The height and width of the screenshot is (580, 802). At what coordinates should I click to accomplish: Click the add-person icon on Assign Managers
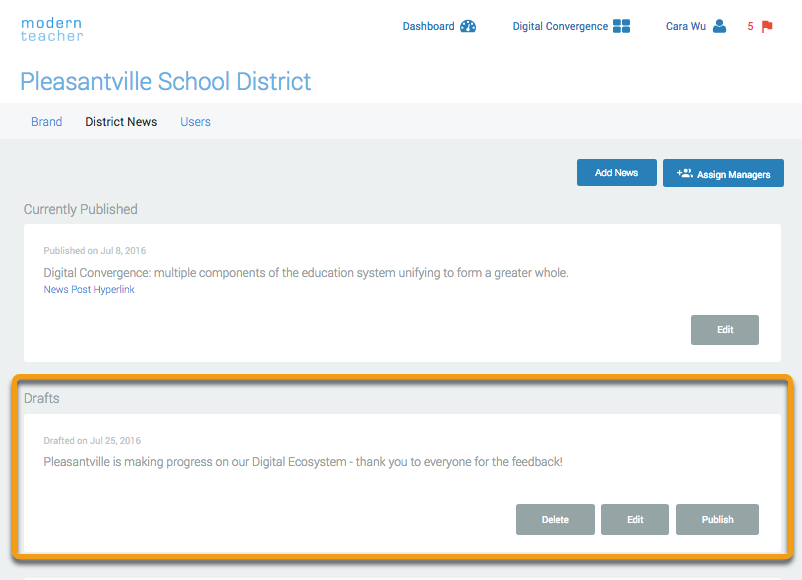click(684, 173)
